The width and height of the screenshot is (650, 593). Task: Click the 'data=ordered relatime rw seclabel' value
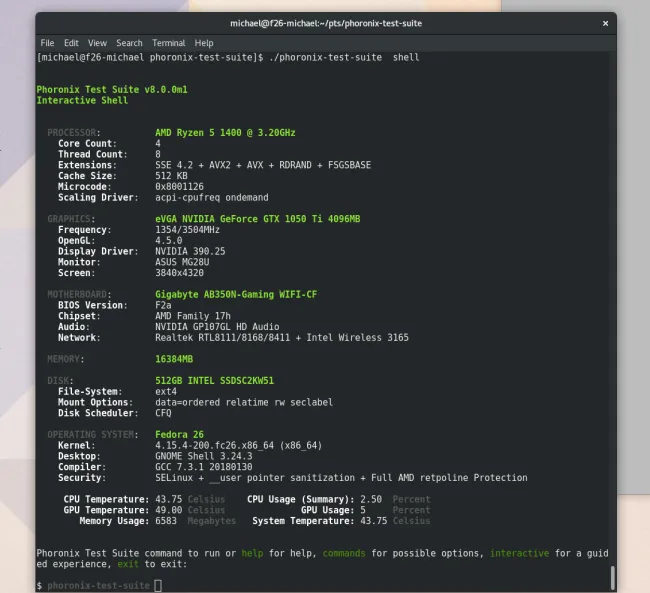click(x=244, y=402)
